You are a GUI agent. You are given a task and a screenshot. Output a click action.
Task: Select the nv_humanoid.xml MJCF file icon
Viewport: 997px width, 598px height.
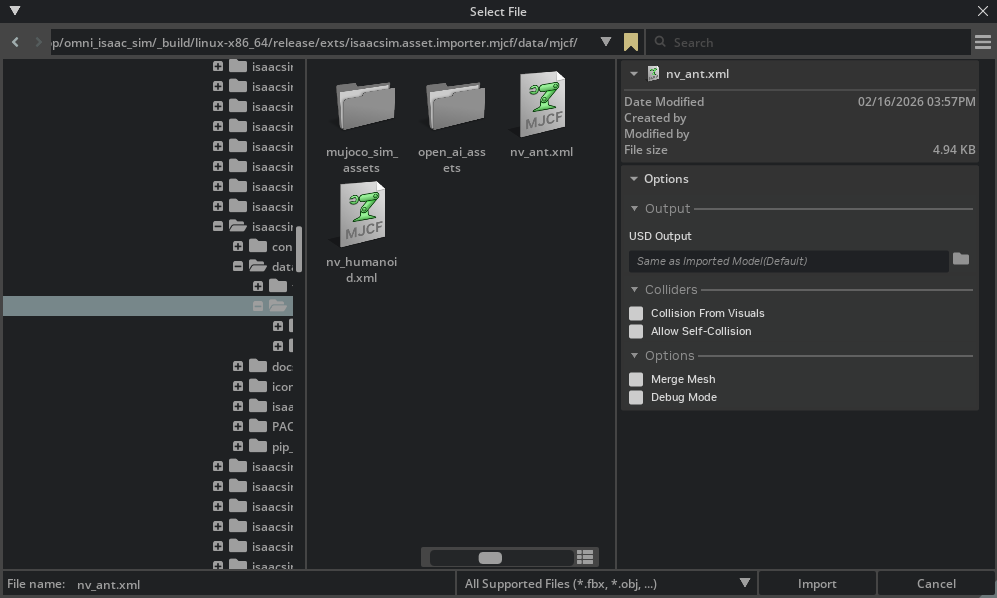361,214
